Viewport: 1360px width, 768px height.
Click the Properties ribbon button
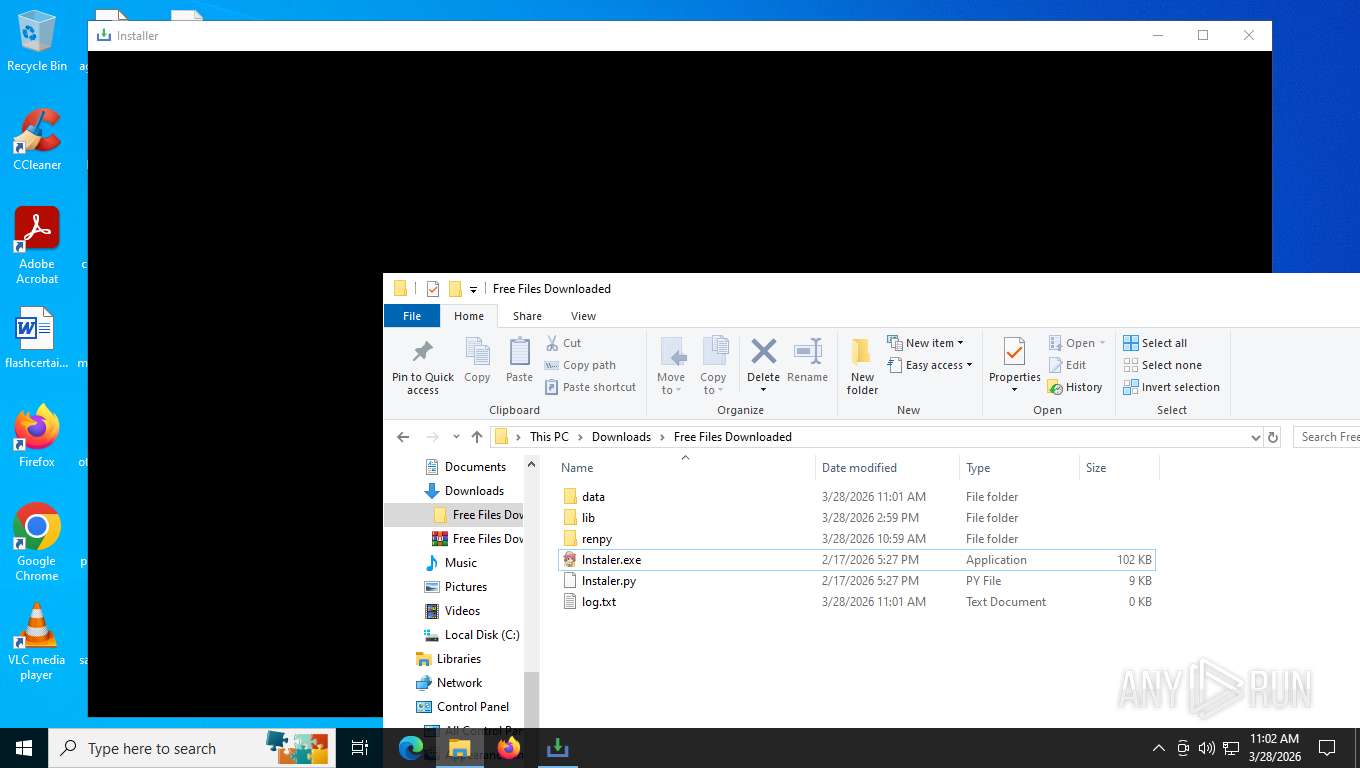tap(1014, 366)
